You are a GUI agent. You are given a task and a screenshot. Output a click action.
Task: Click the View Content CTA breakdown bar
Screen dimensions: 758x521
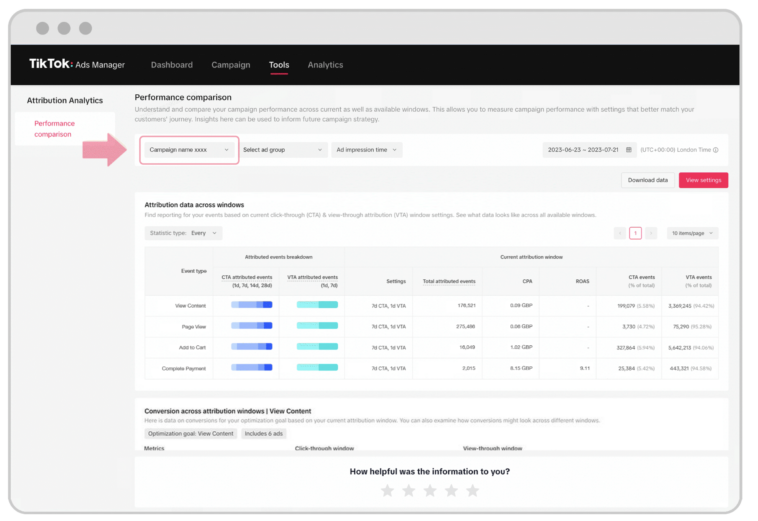[x=252, y=304]
